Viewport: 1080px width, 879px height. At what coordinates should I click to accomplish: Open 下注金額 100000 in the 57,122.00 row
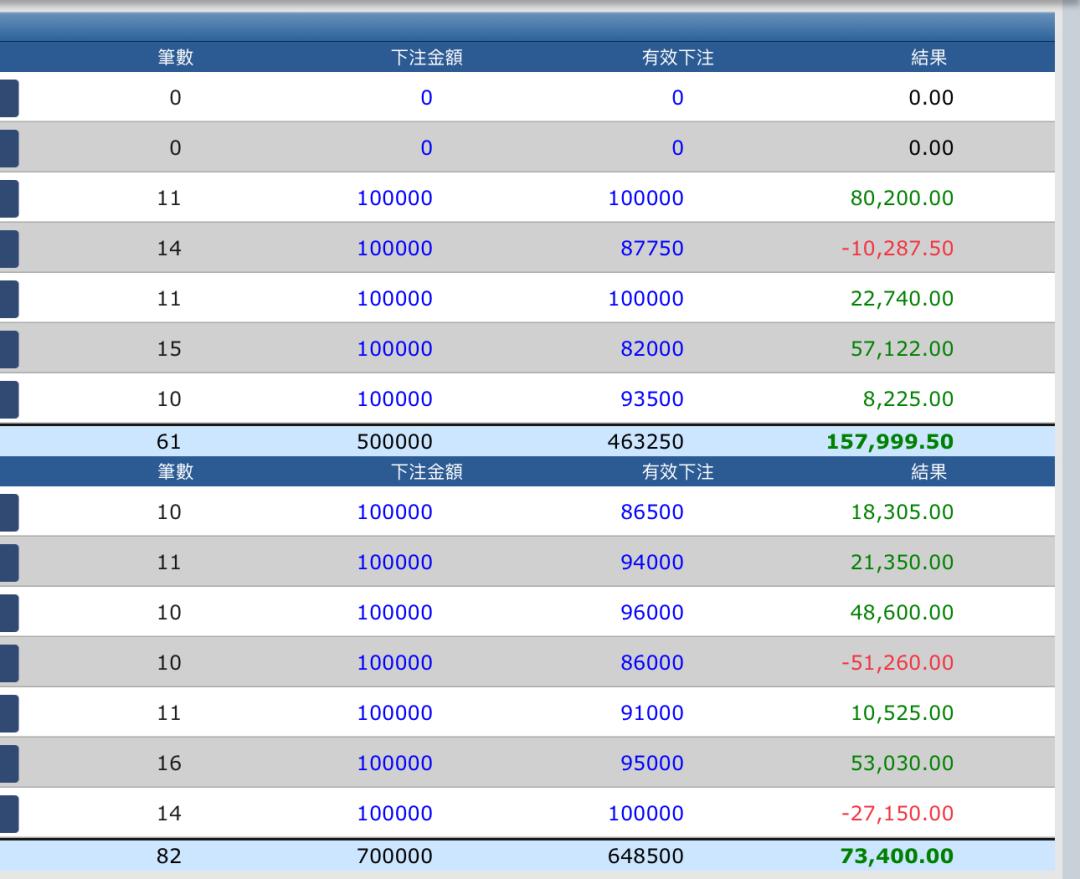[x=395, y=349]
